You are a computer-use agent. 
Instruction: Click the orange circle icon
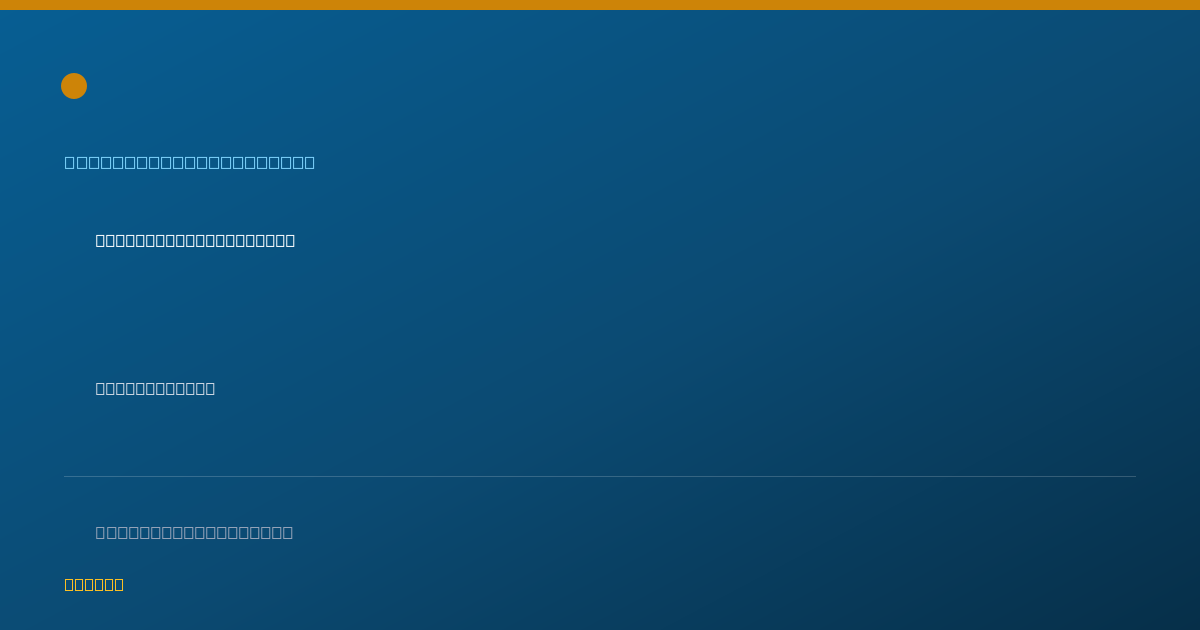point(74,86)
